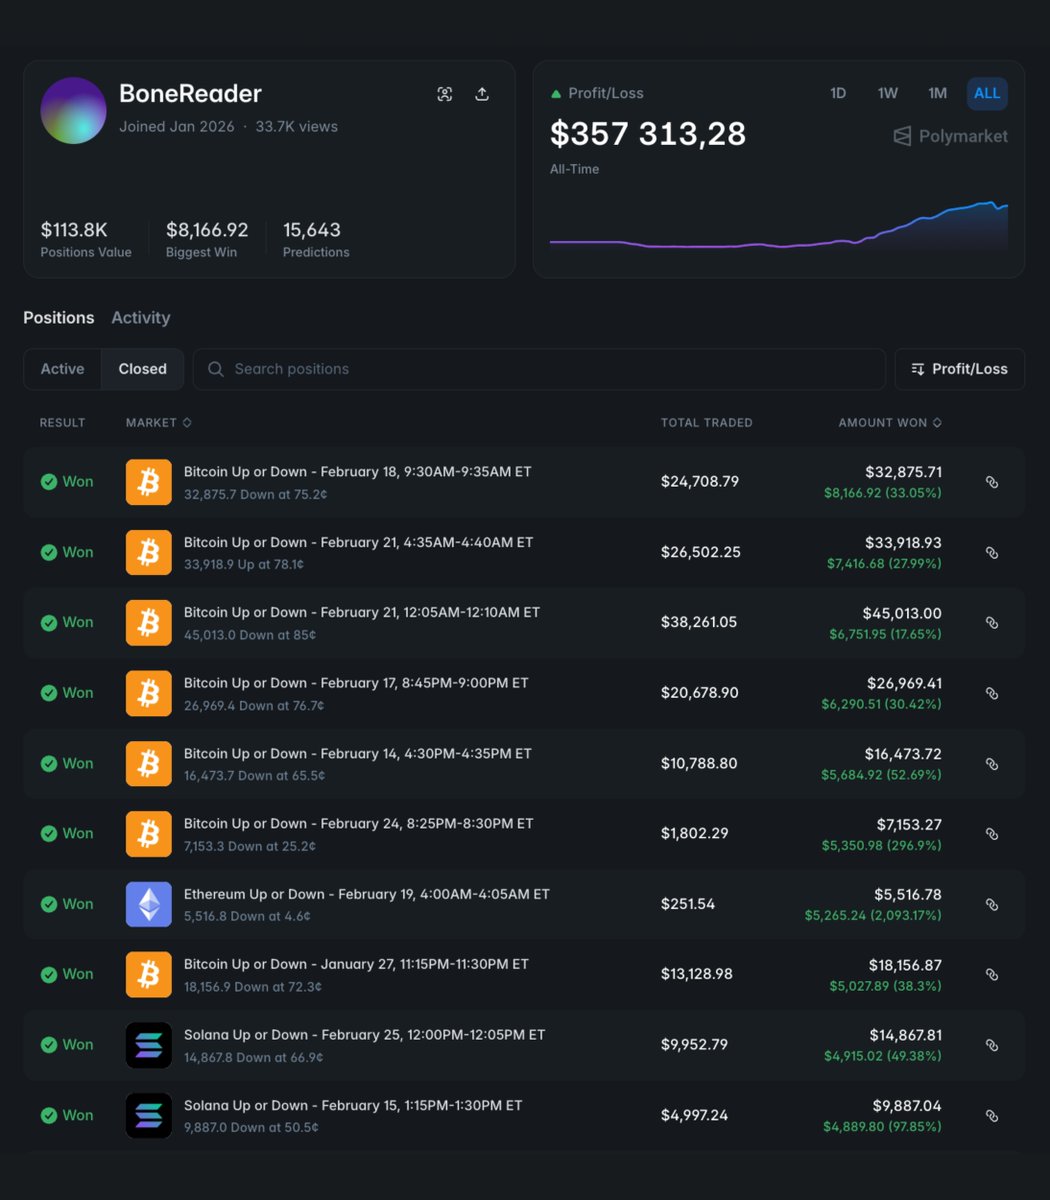The width and height of the screenshot is (1050, 1200).
Task: Click the $5,265.24 (2,093.17%) profit text
Action: (873, 915)
